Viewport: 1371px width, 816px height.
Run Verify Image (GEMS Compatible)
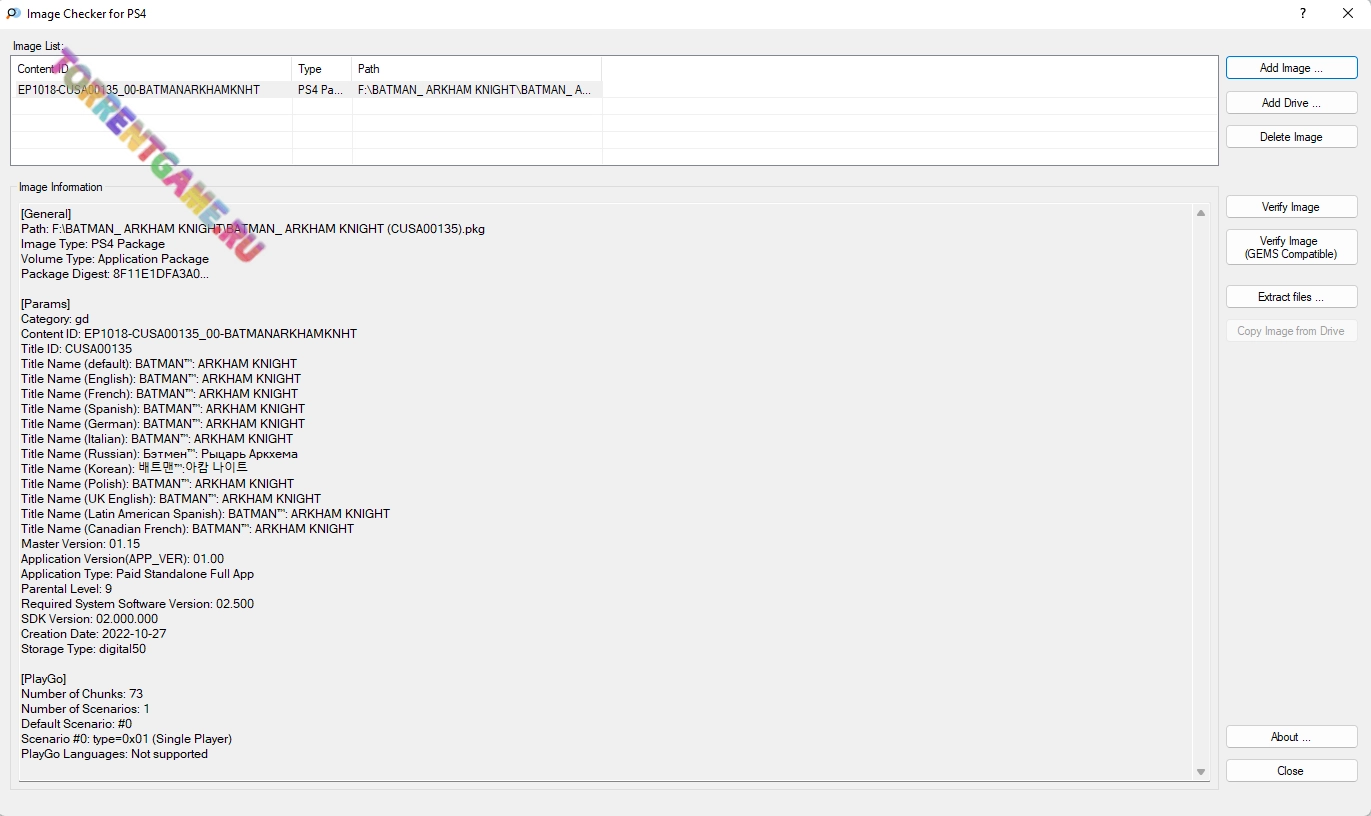[x=1291, y=247]
